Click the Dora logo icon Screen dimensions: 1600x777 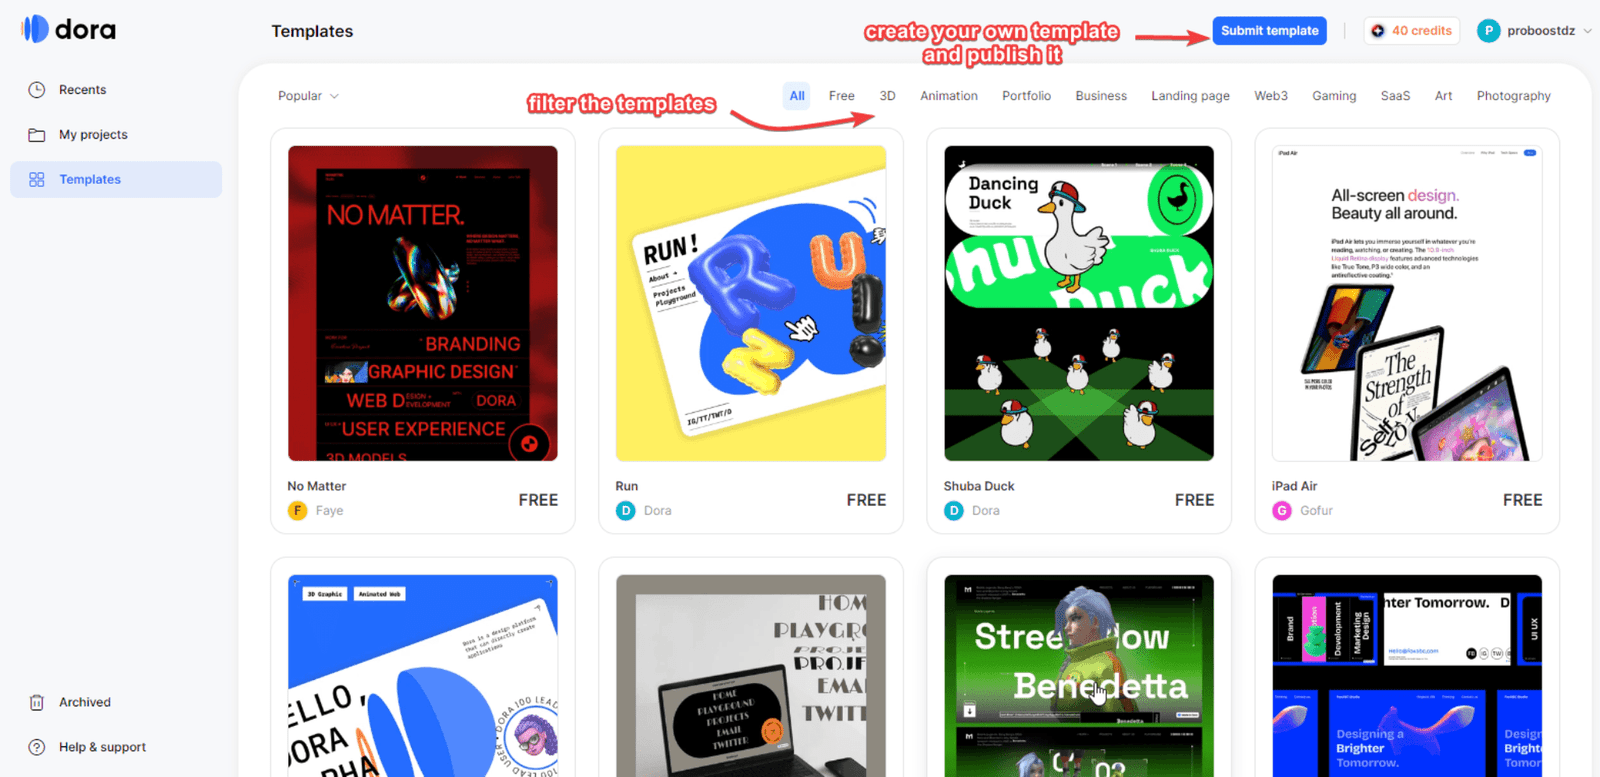[35, 29]
